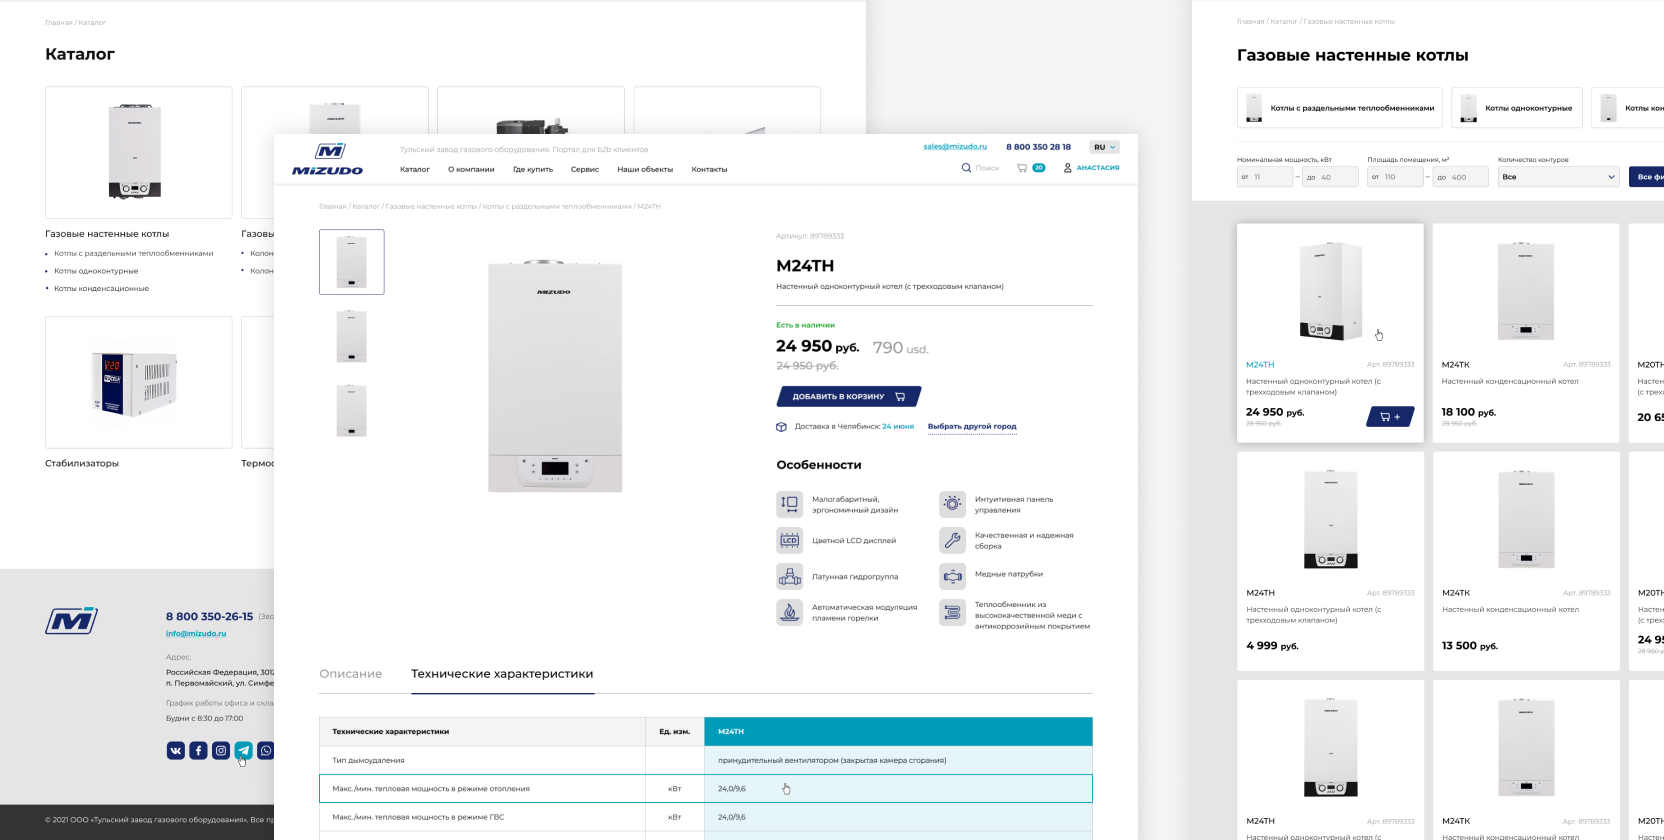
Task: Open the Сервис menu item
Action: click(x=585, y=169)
